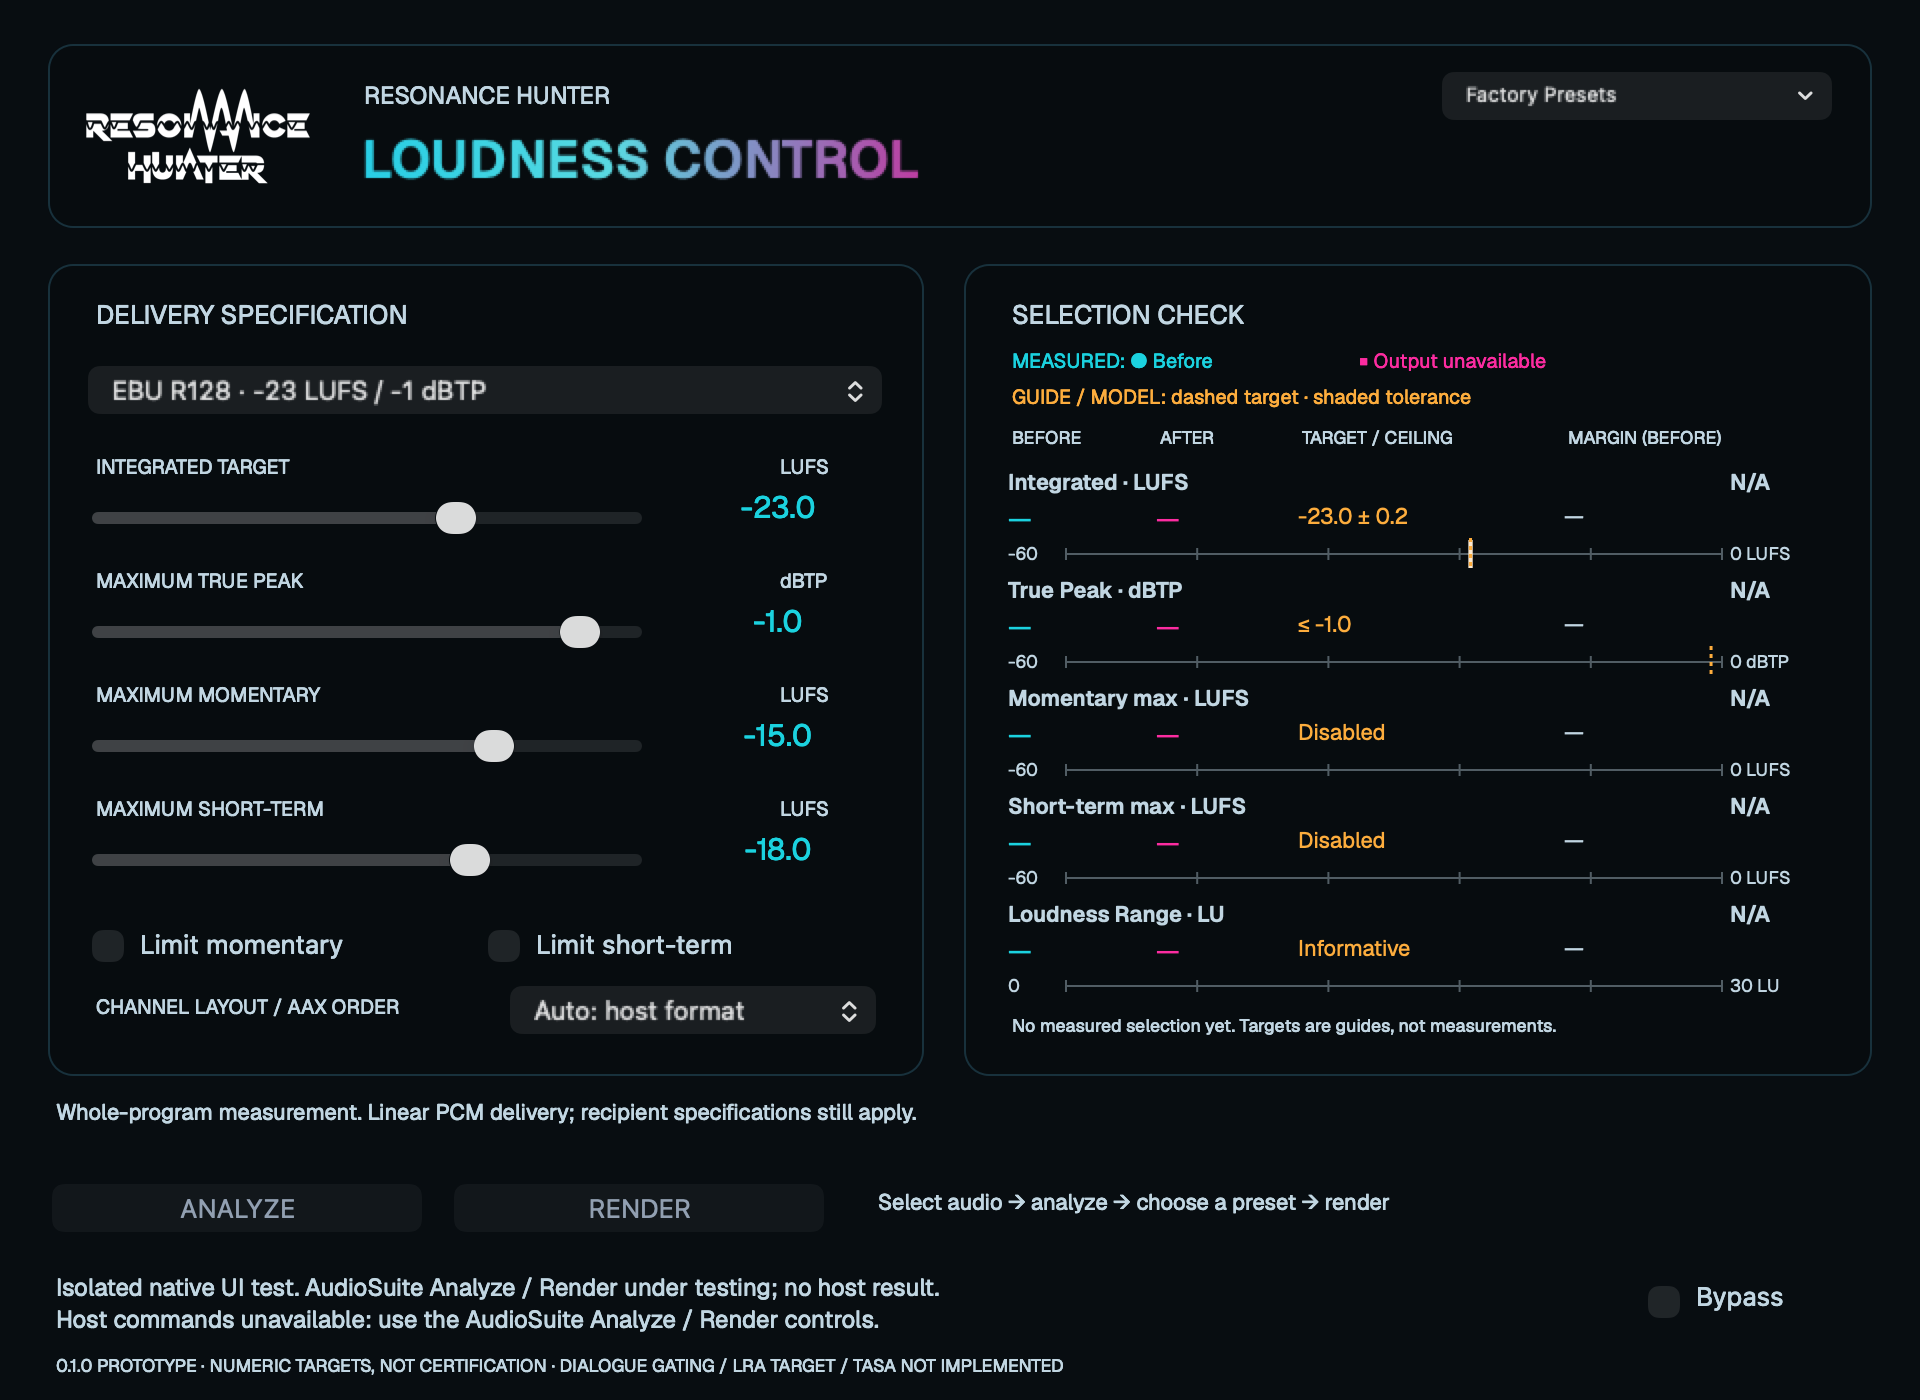This screenshot has height=1400, width=1920.
Task: Click the Maximum True Peak slider handle
Action: pyautogui.click(x=580, y=632)
